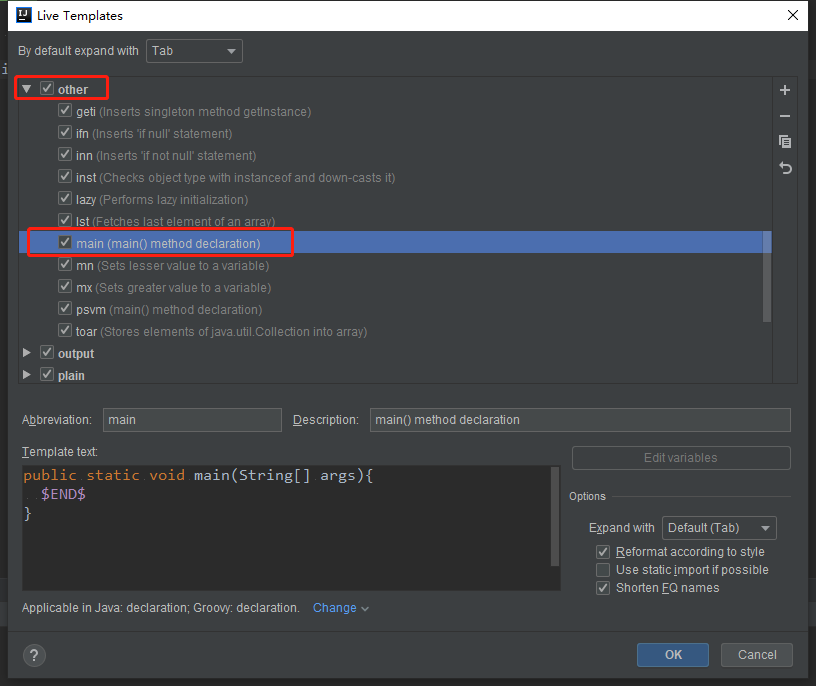The width and height of the screenshot is (816, 686).
Task: Duplicate the selected template with copy icon
Action: [785, 142]
